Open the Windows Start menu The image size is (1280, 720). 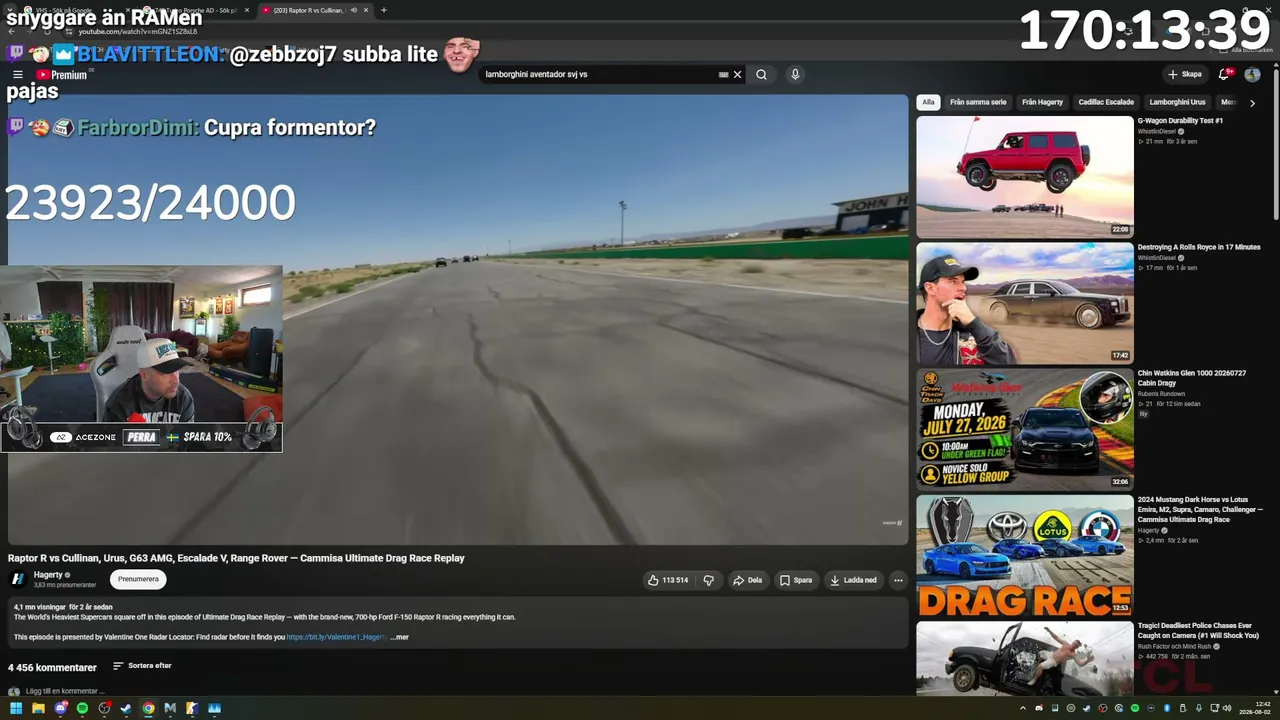(x=16, y=708)
